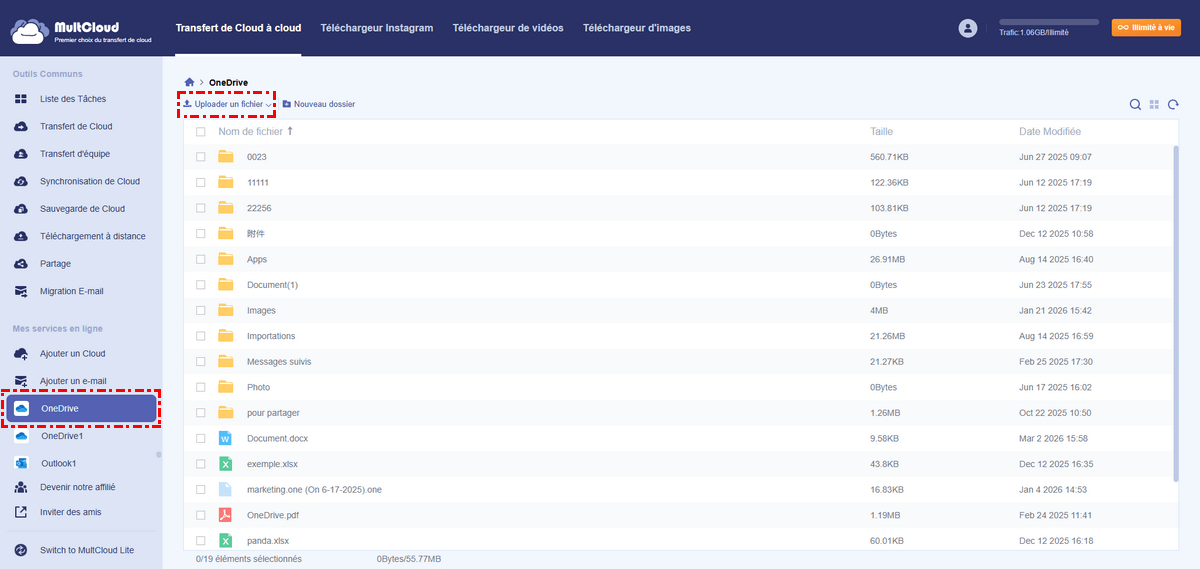
Task: Open the Téléchargeur de vidéos tab
Action: pos(508,28)
